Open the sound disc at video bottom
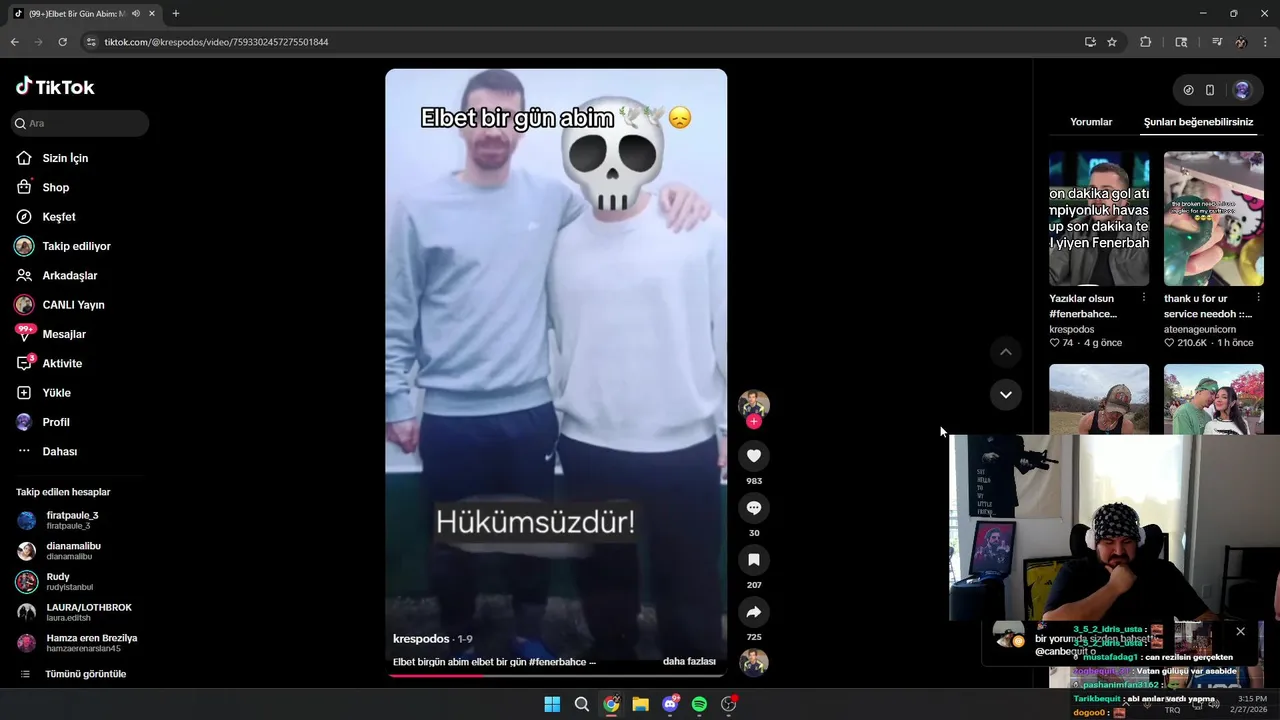Viewport: 1280px width, 720px height. (x=754, y=662)
